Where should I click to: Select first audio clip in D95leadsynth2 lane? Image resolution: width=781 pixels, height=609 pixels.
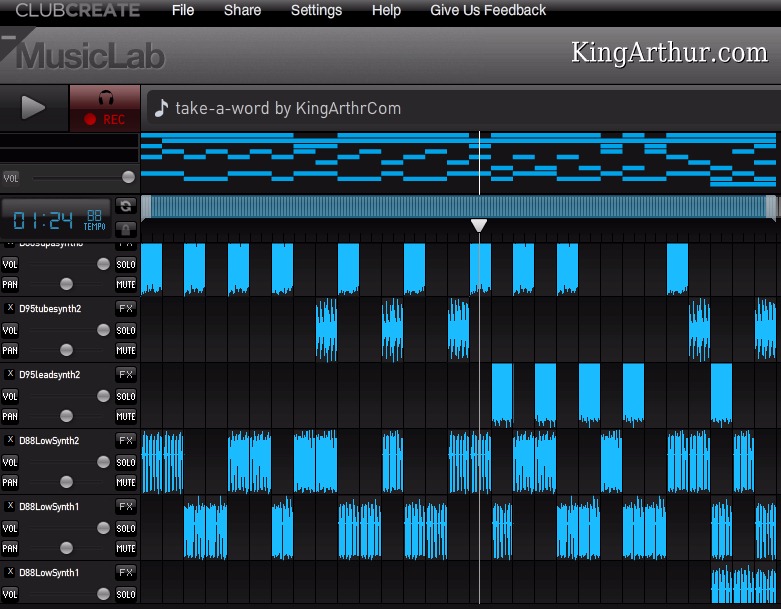[502, 395]
